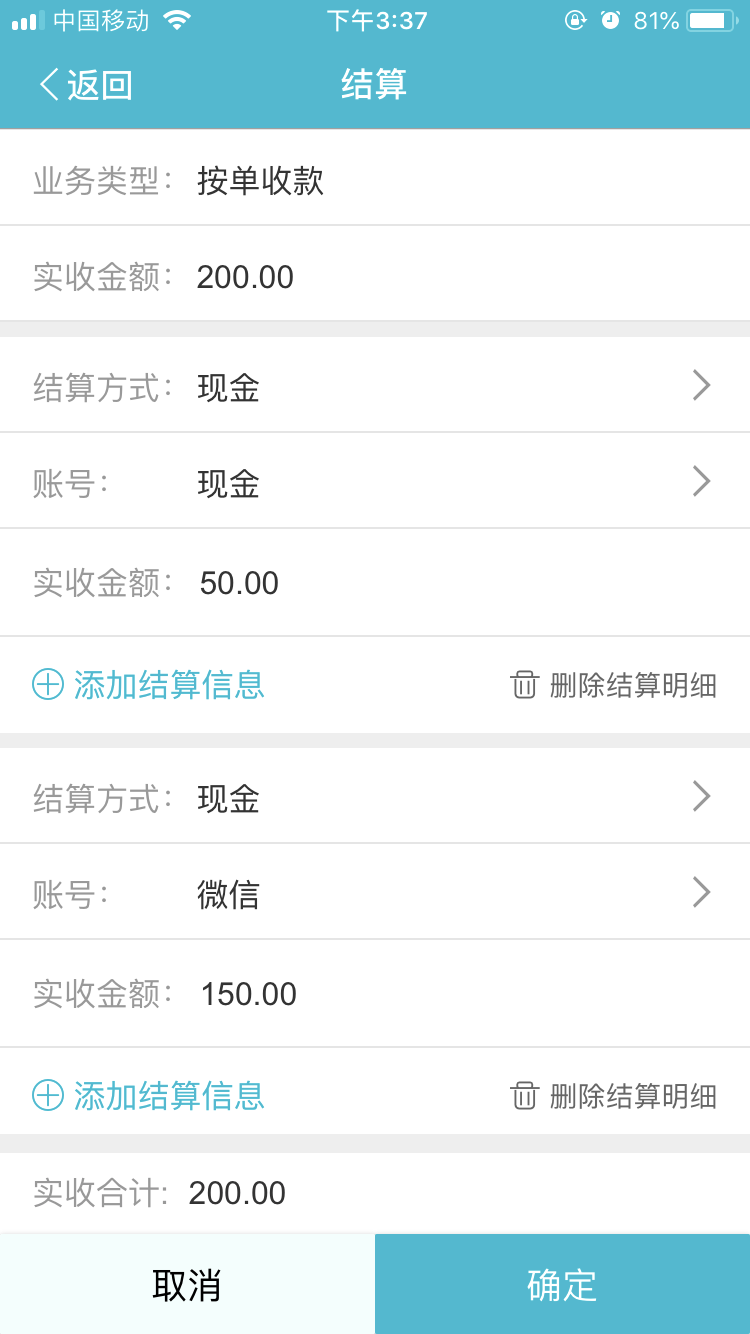
Task: Tap the battery icon in status bar
Action: (715, 21)
